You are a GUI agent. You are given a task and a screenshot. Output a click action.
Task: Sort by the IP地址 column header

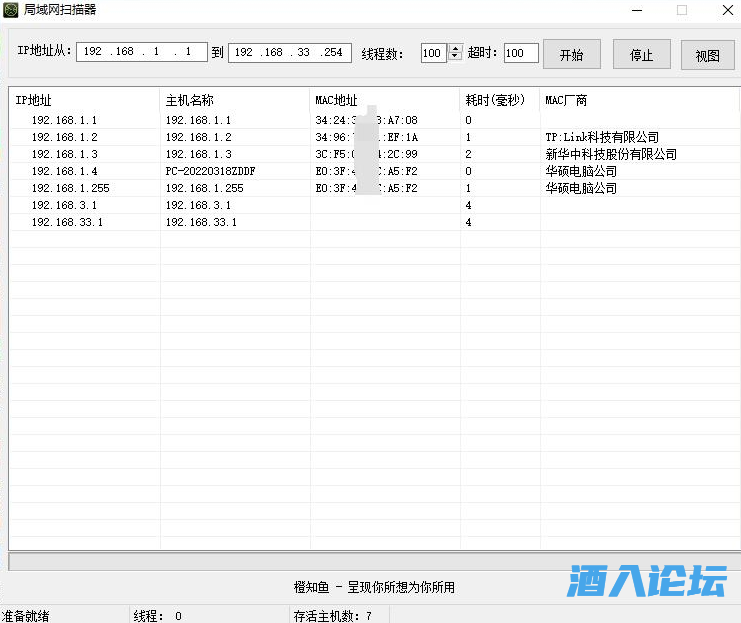point(84,100)
